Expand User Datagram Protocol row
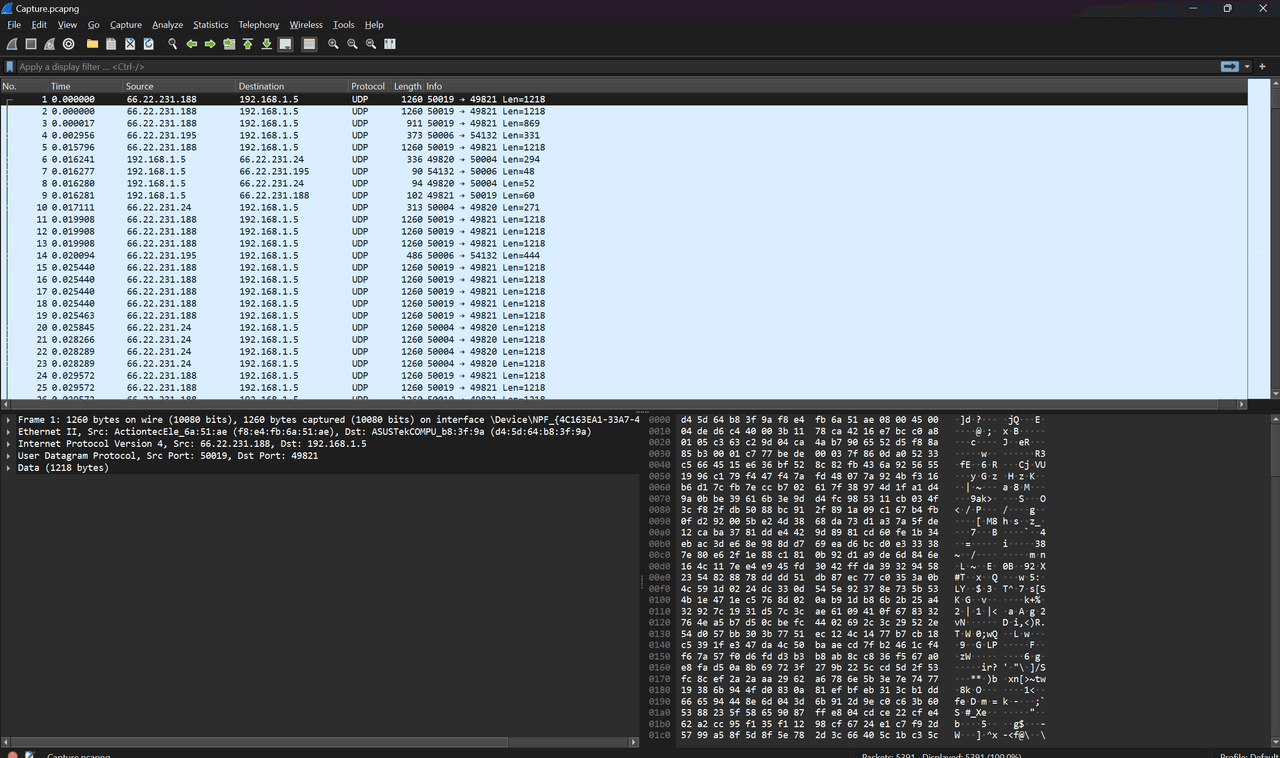The width and height of the screenshot is (1280, 758). click(8, 456)
